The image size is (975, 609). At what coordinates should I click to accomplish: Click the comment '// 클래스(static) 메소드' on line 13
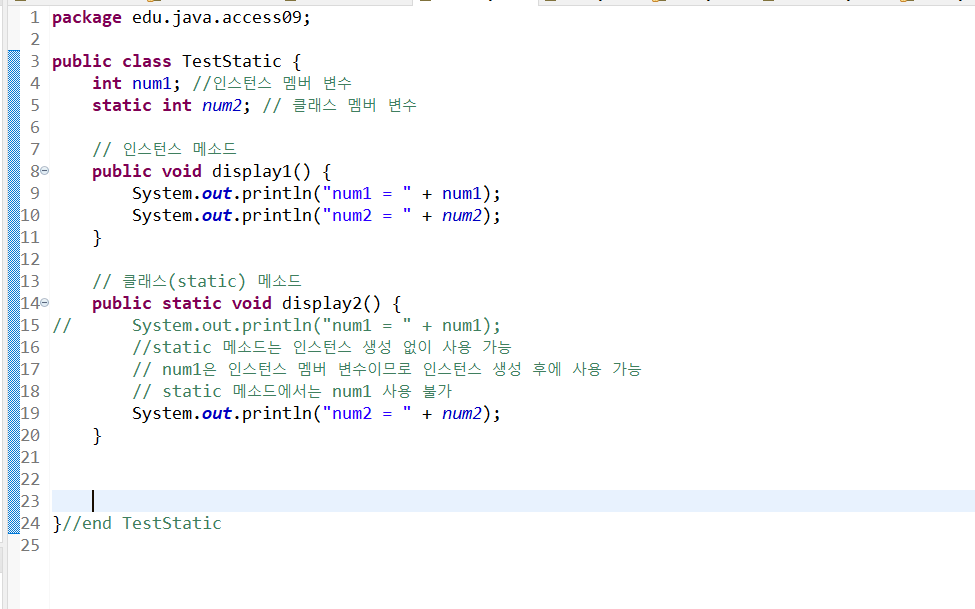click(x=196, y=281)
